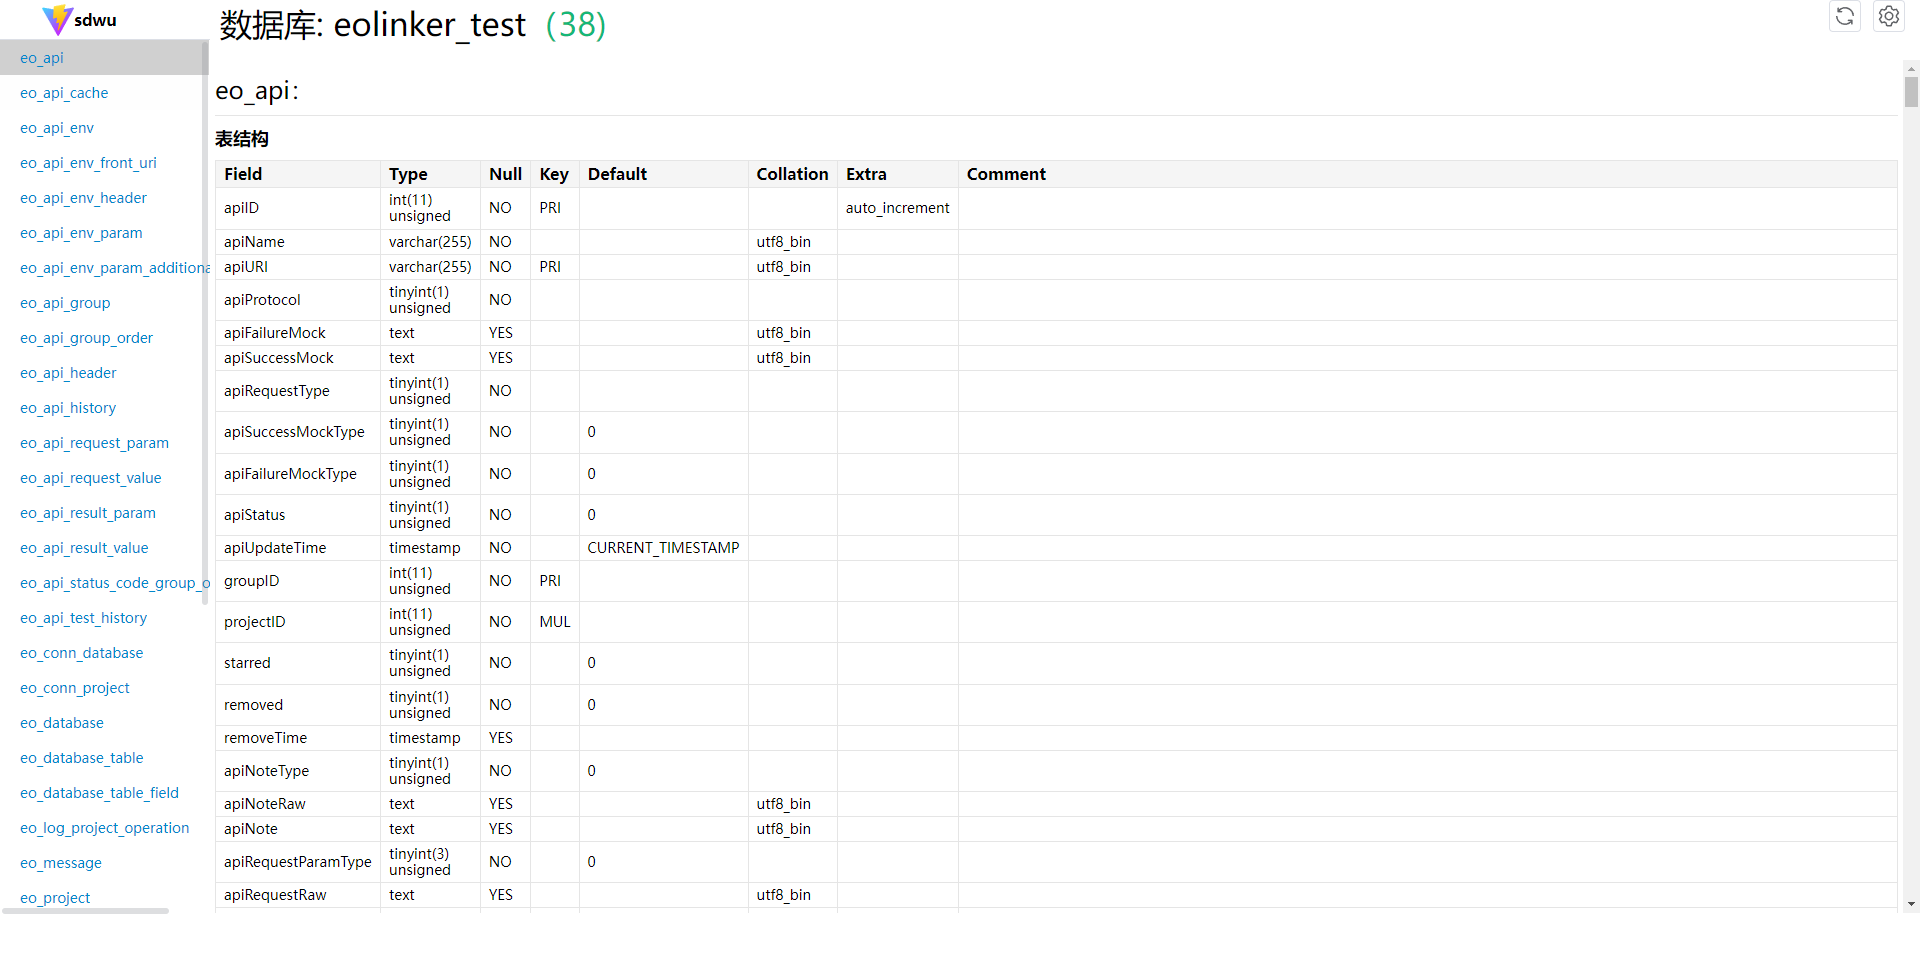Open the eo_api_env_param_additional table link
The height and width of the screenshot is (953, 1920).
pos(115,268)
